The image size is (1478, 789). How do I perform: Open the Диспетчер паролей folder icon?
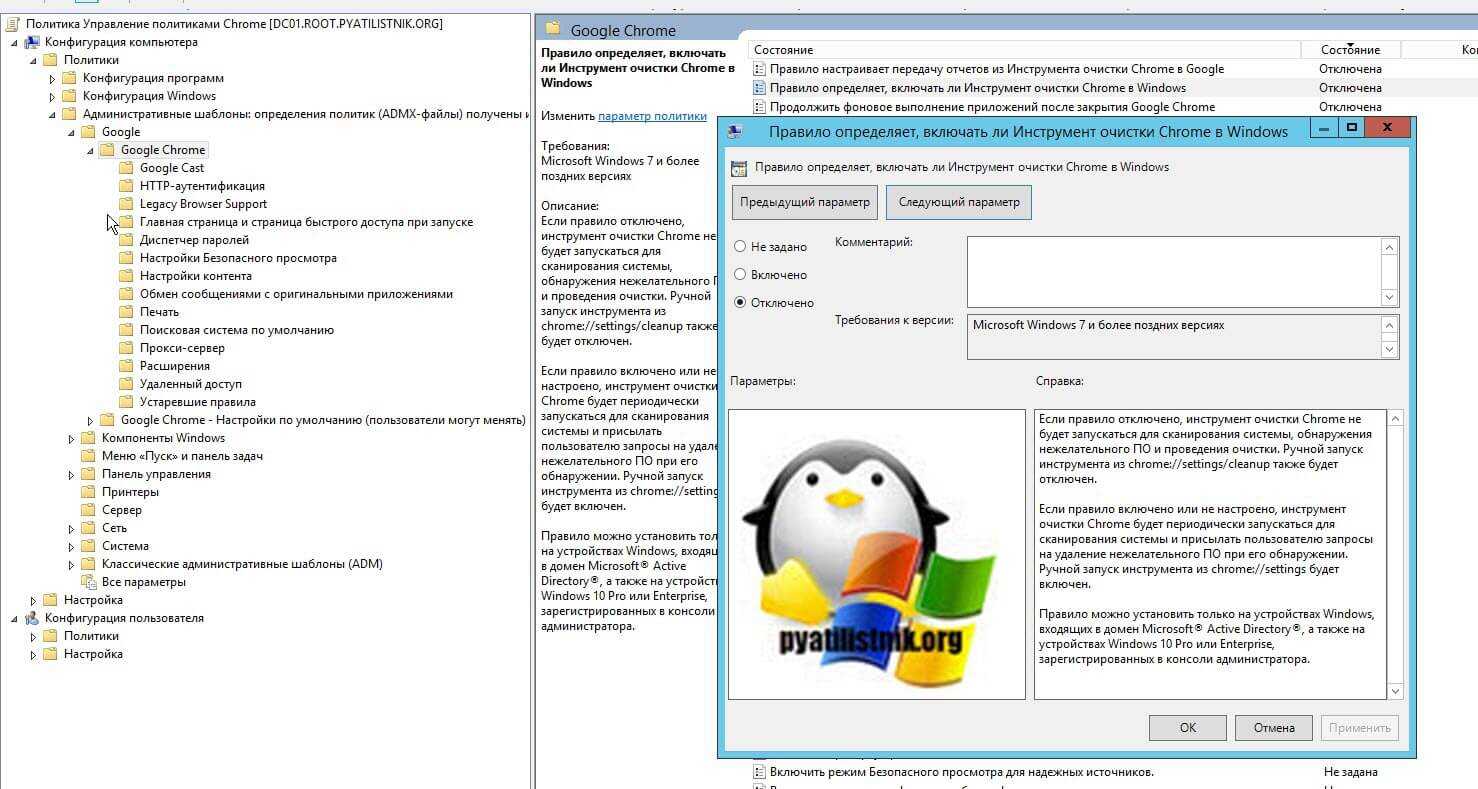point(126,240)
